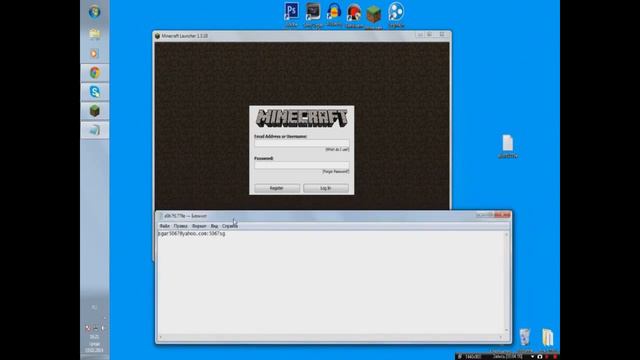Open Notepad's Правка menu
Screen dimensions: 640x360
180,226
